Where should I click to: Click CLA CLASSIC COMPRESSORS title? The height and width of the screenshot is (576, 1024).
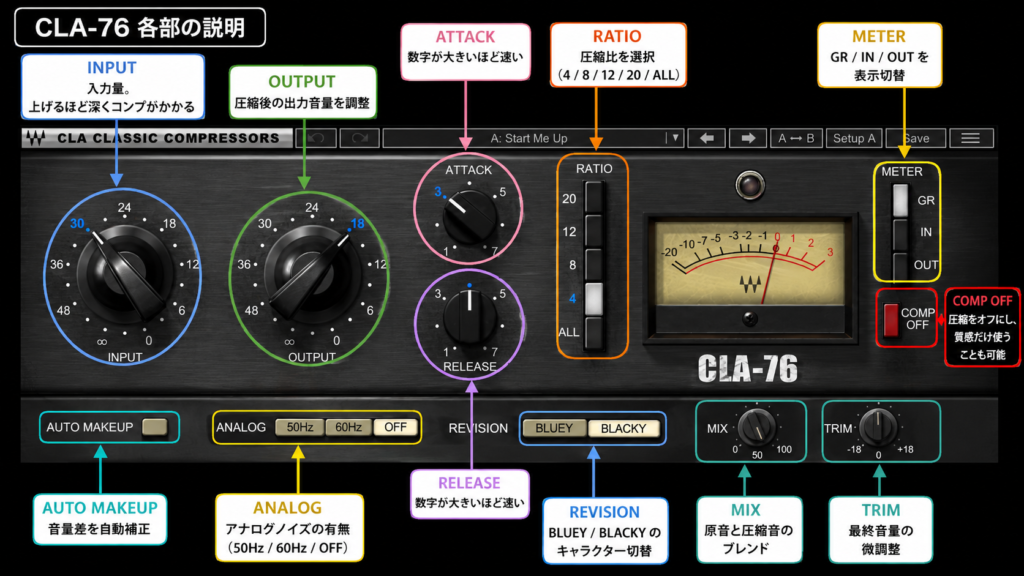click(168, 138)
